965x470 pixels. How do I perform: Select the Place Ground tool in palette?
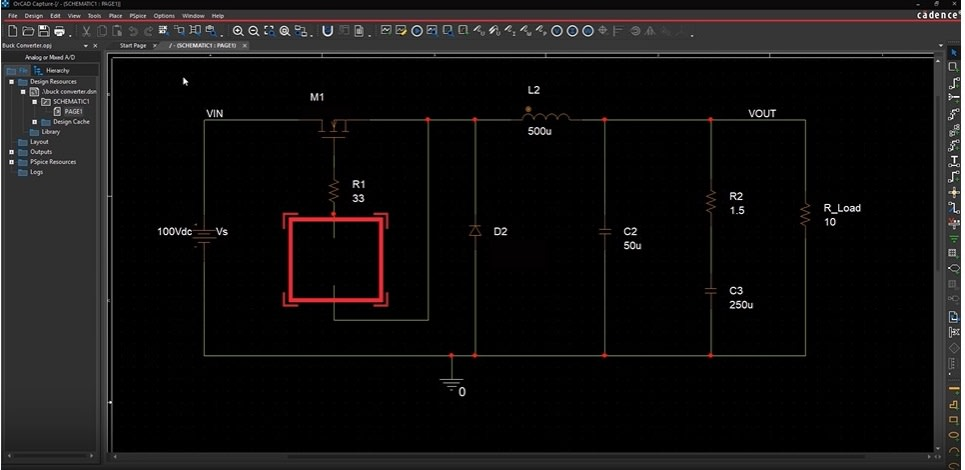tap(954, 238)
